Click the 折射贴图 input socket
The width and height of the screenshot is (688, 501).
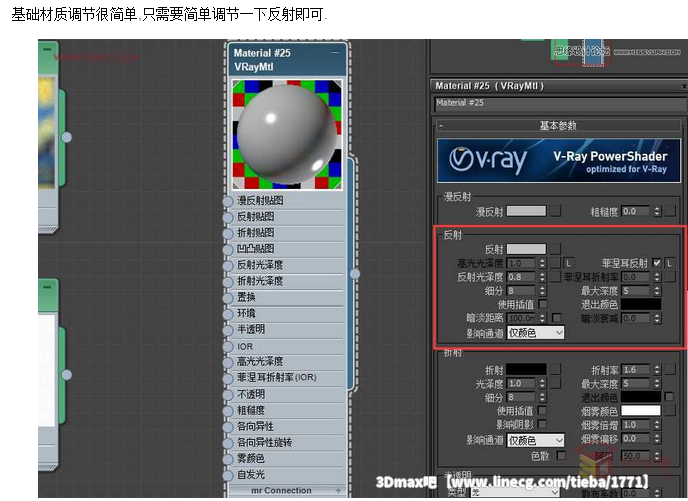228,233
